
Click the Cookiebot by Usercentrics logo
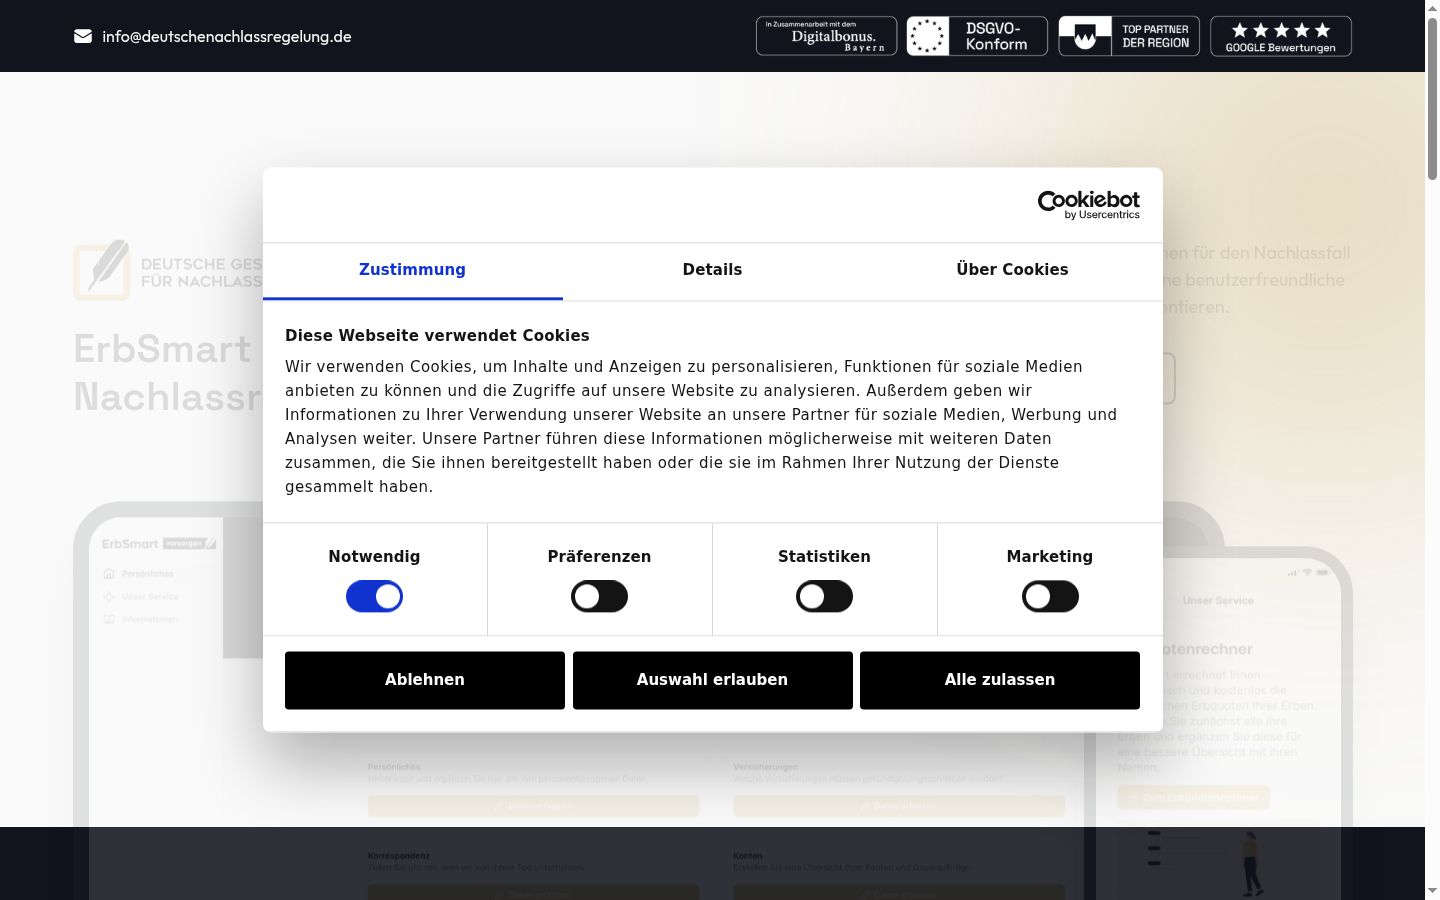point(1089,205)
